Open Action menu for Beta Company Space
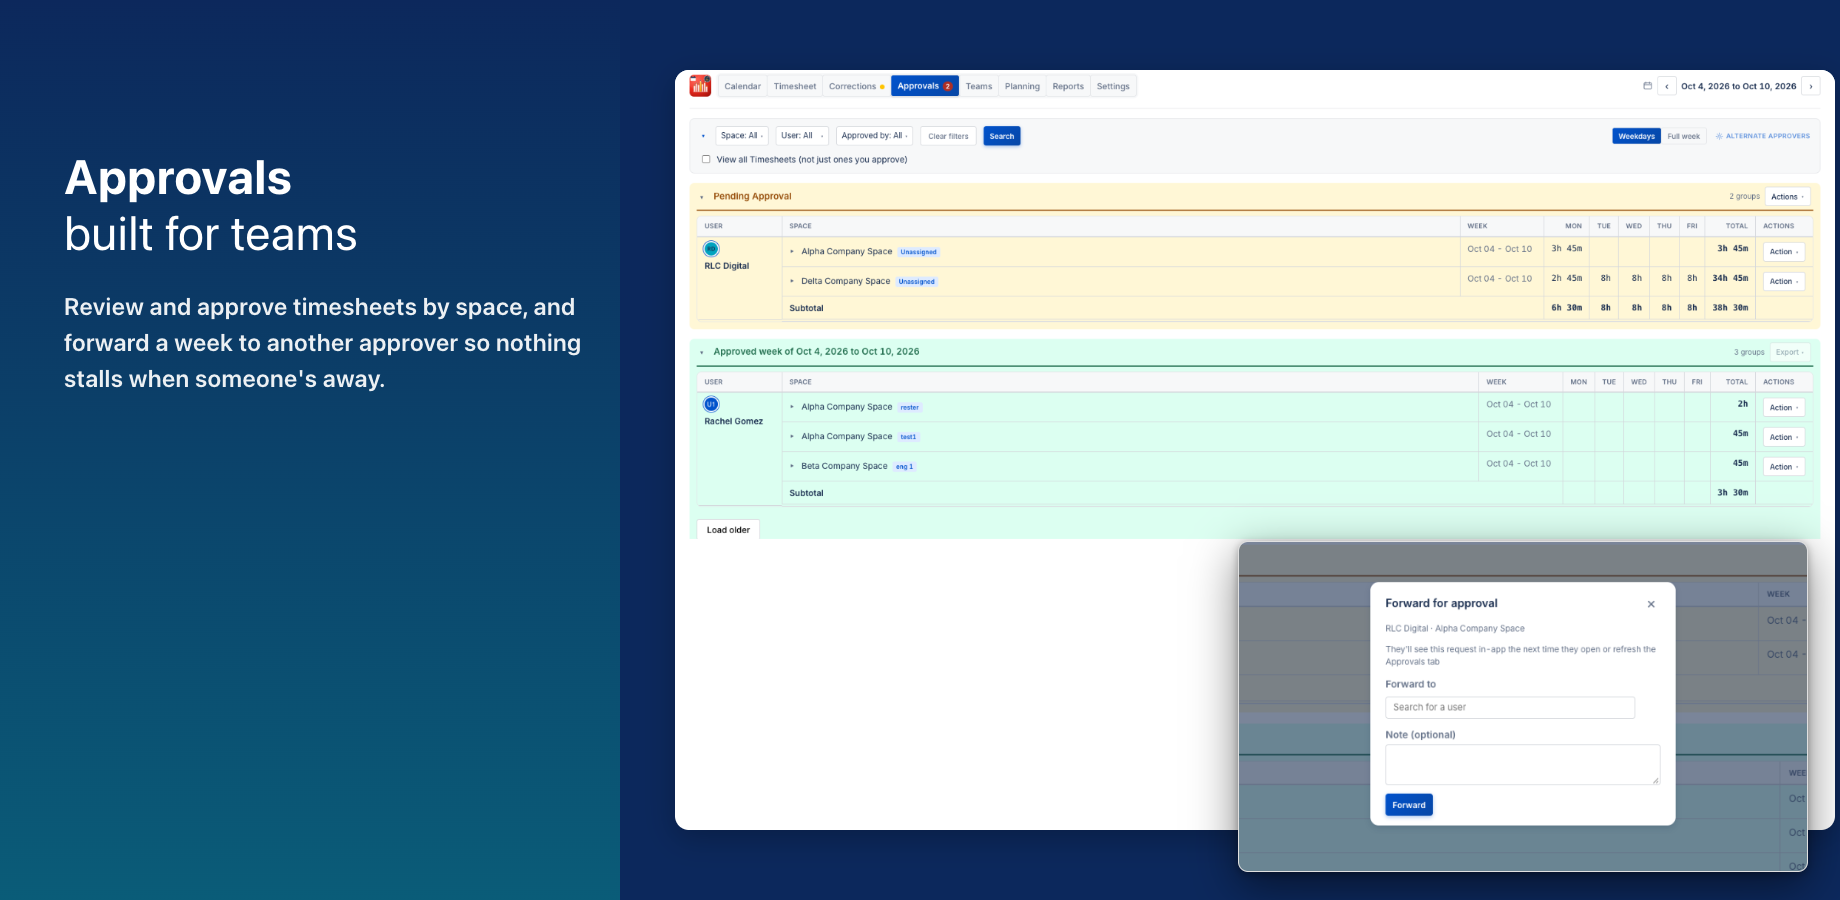1840x900 pixels. click(1784, 467)
